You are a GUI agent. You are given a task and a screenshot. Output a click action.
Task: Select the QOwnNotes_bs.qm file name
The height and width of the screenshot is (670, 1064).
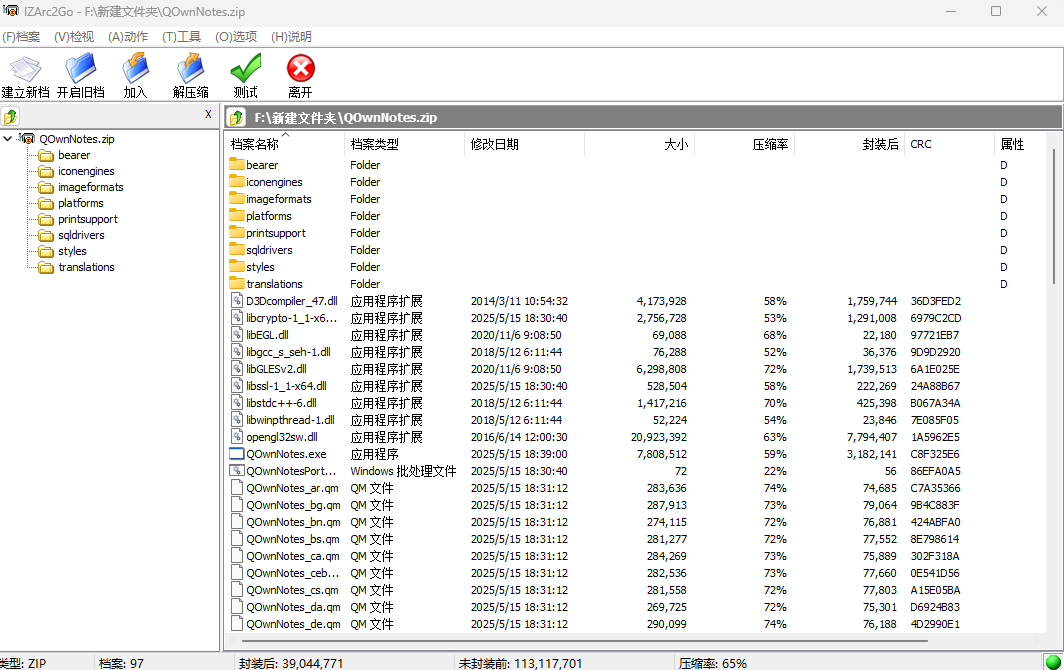tap(293, 539)
